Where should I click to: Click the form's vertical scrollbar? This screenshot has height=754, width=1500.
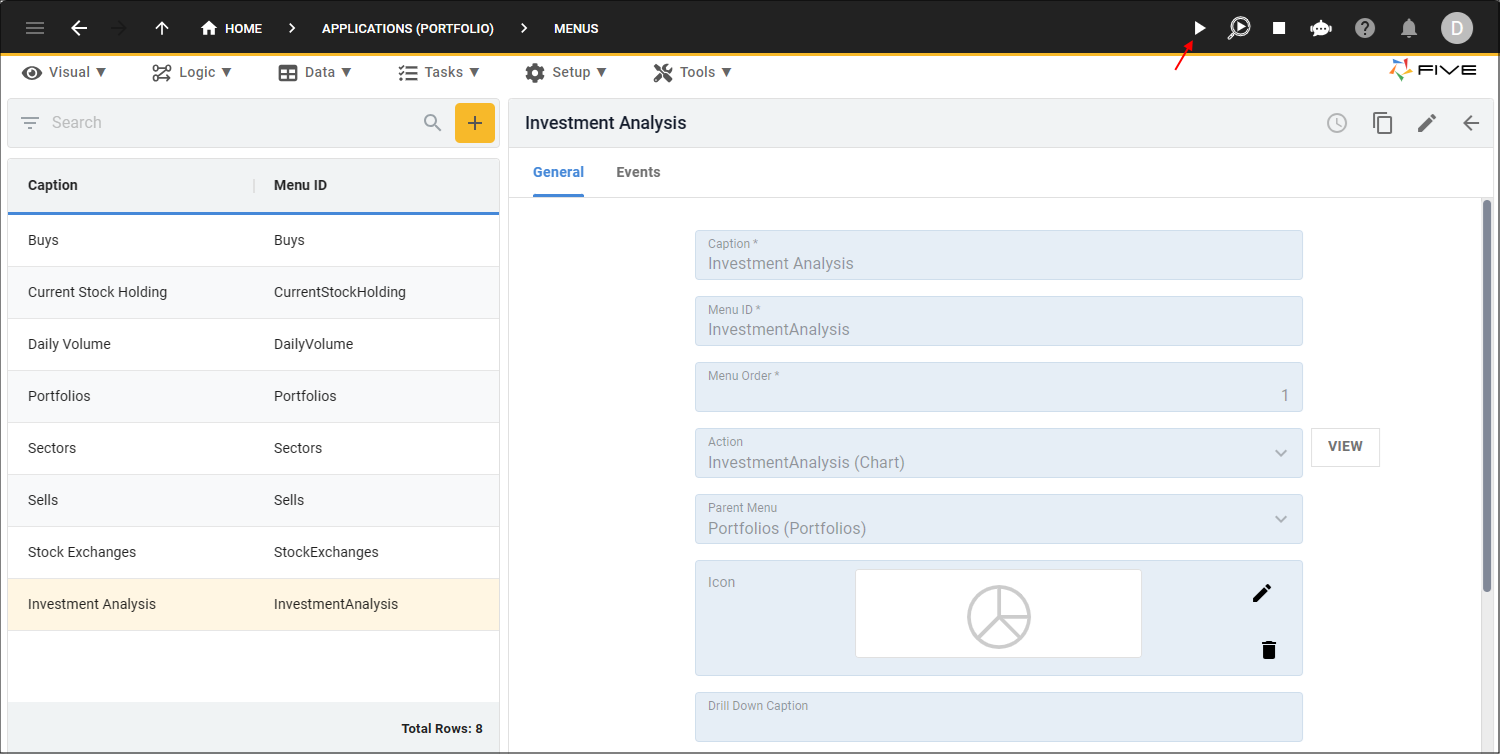click(1487, 396)
